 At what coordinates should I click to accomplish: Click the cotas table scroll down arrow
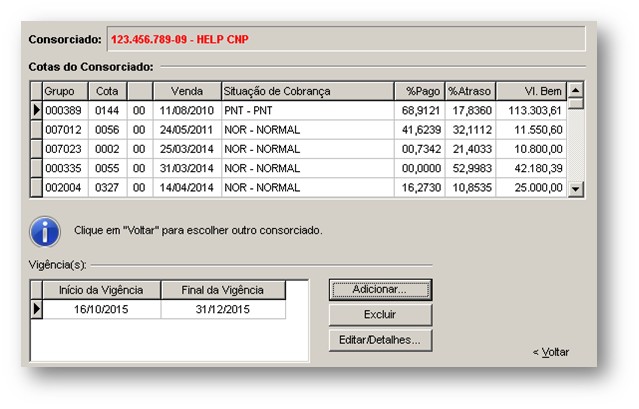tap(575, 189)
